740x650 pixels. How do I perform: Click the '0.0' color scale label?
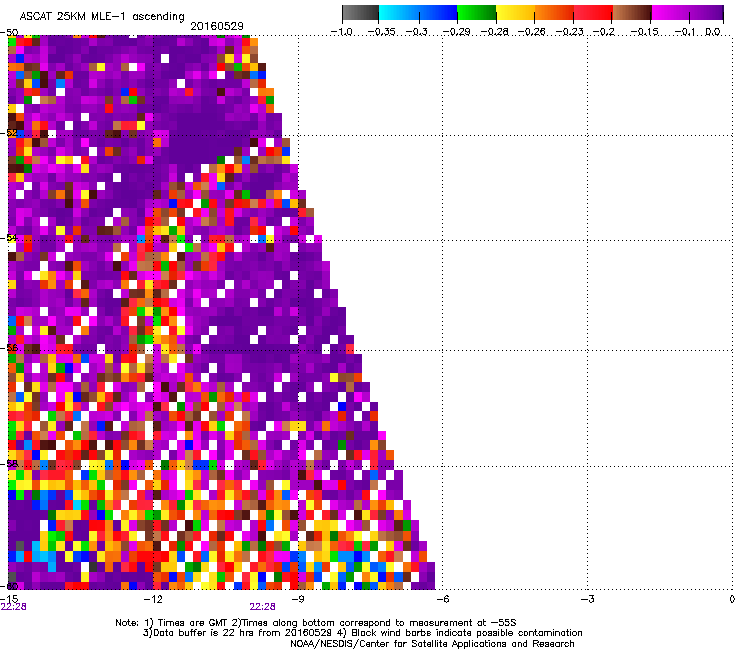713,32
